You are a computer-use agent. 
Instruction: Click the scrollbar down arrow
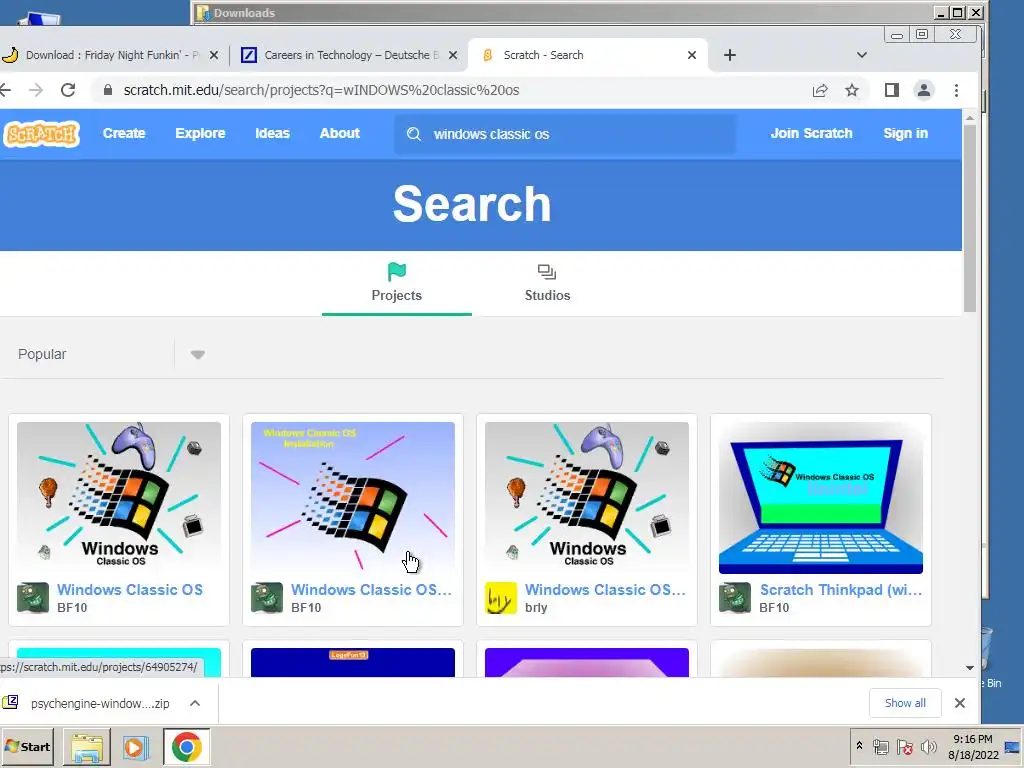pos(970,668)
